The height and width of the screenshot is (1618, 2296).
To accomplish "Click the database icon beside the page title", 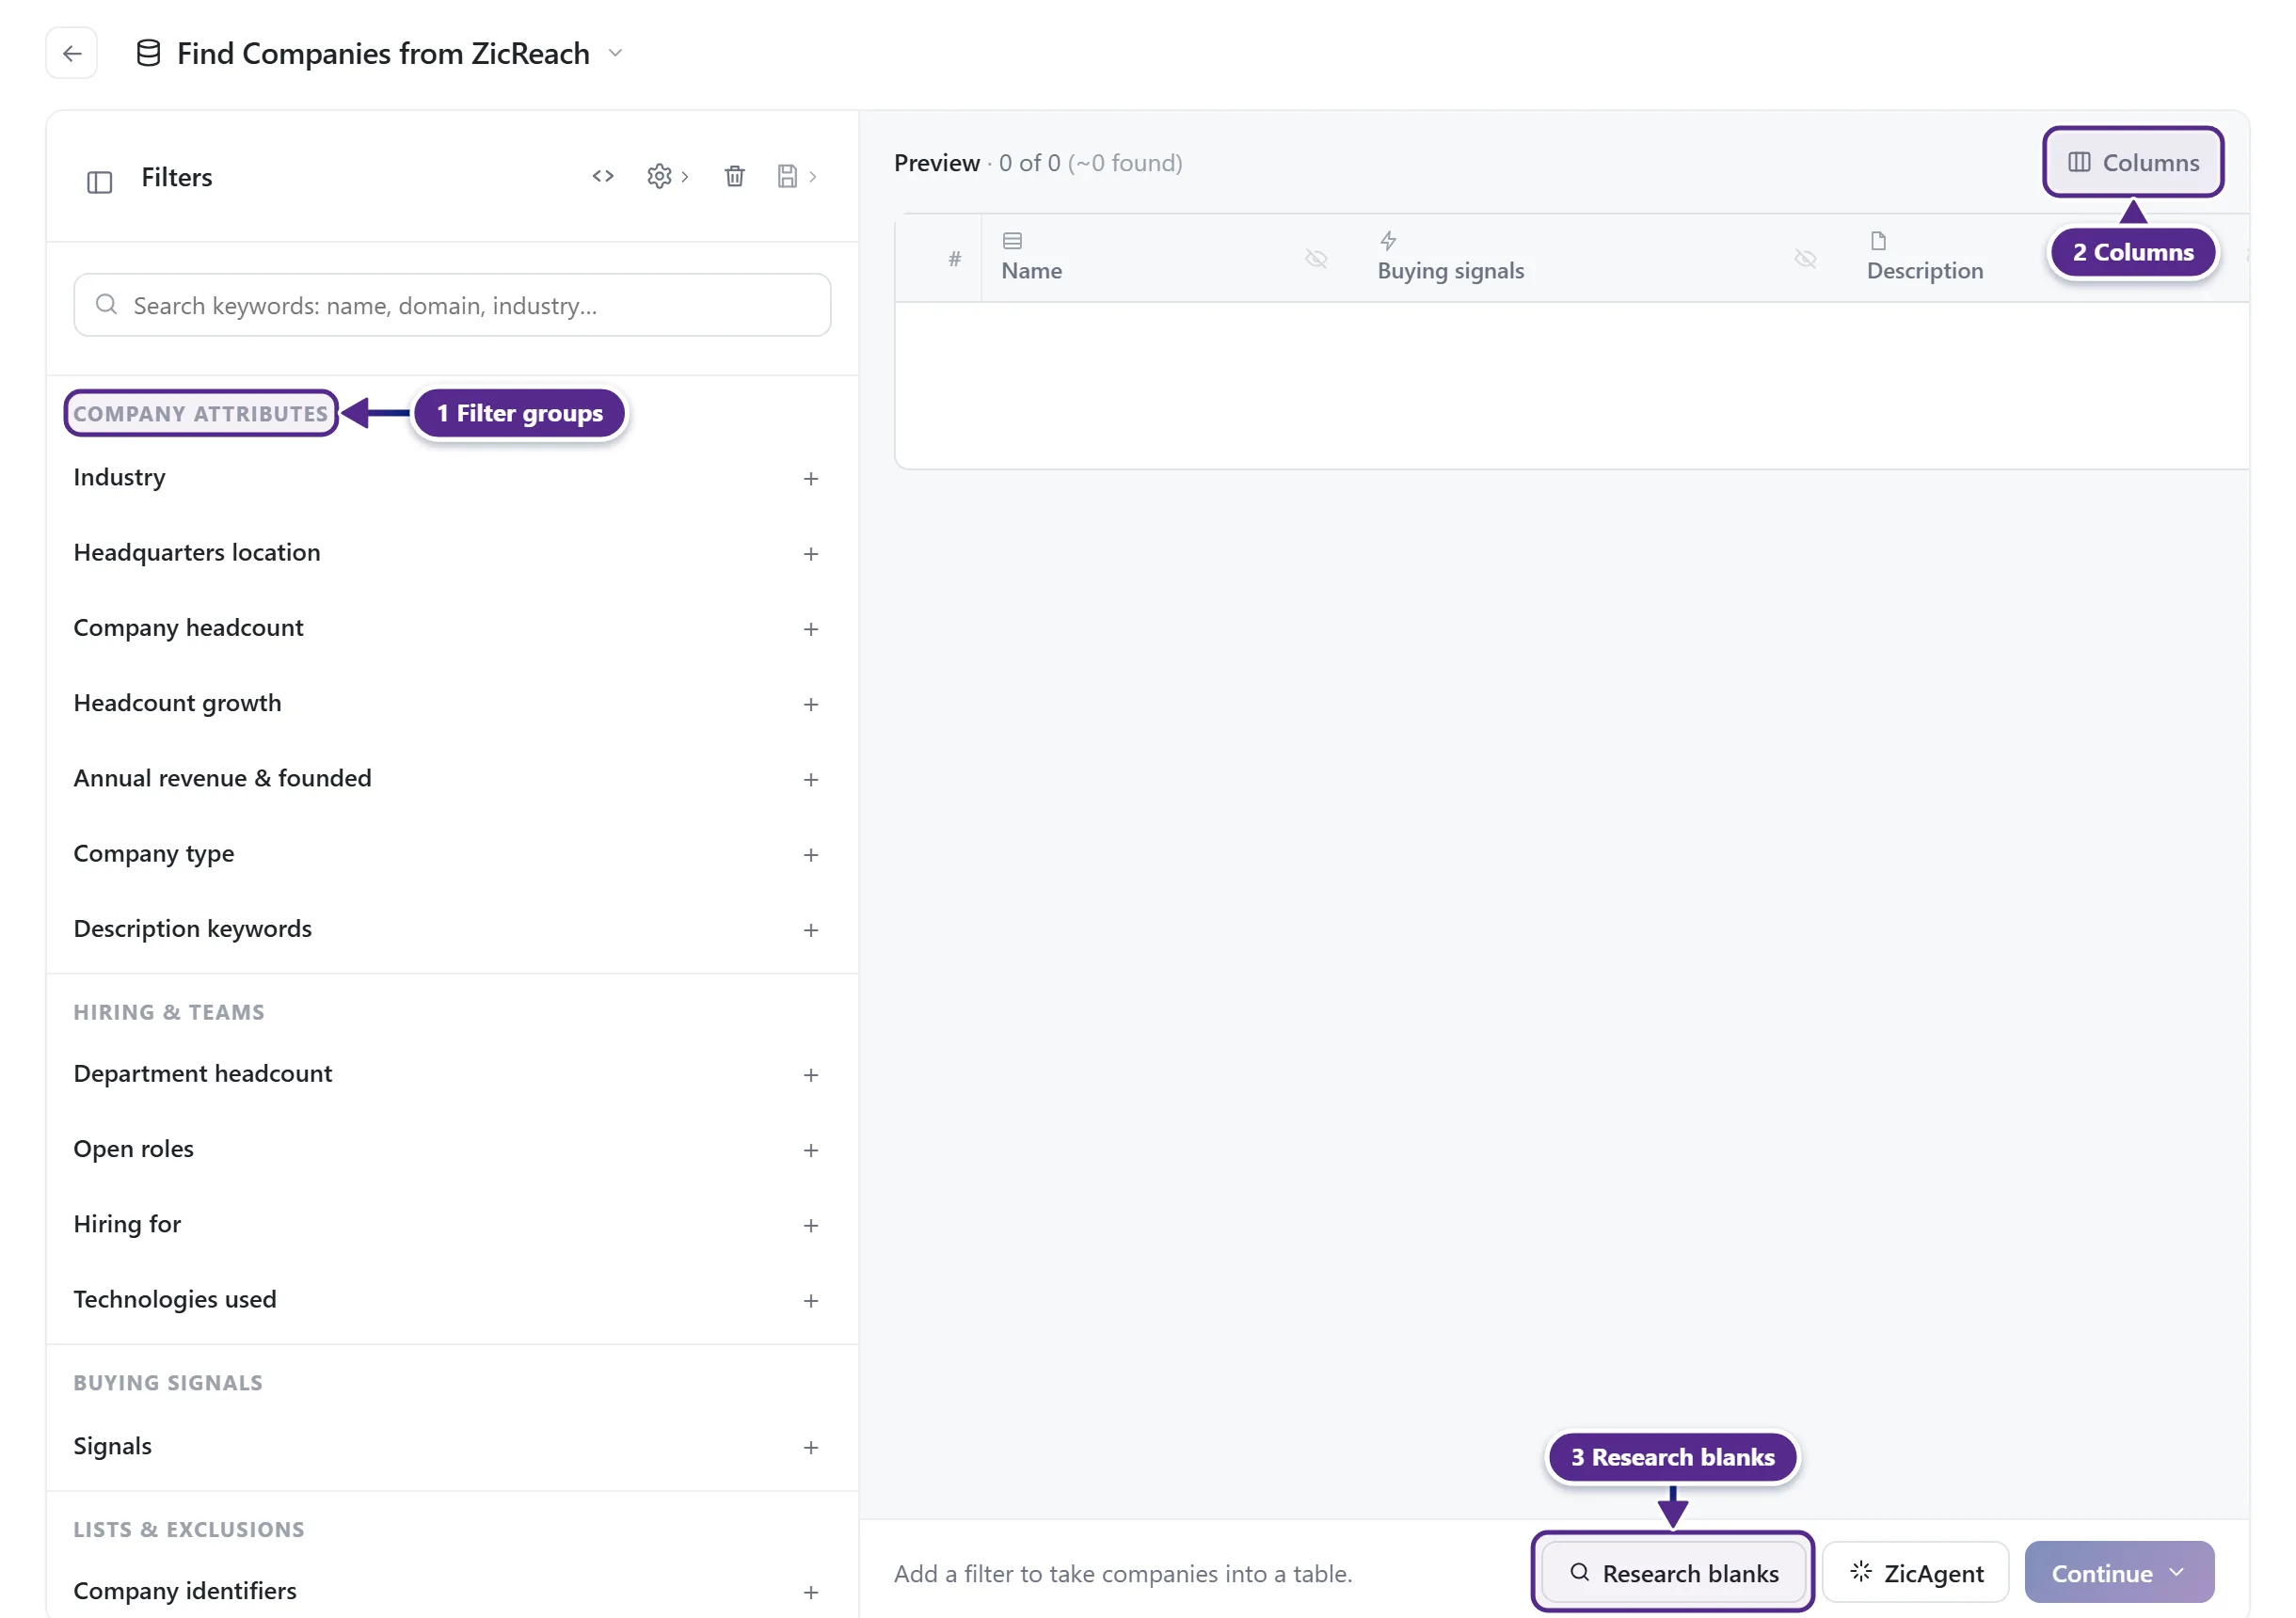I will pyautogui.click(x=148, y=53).
